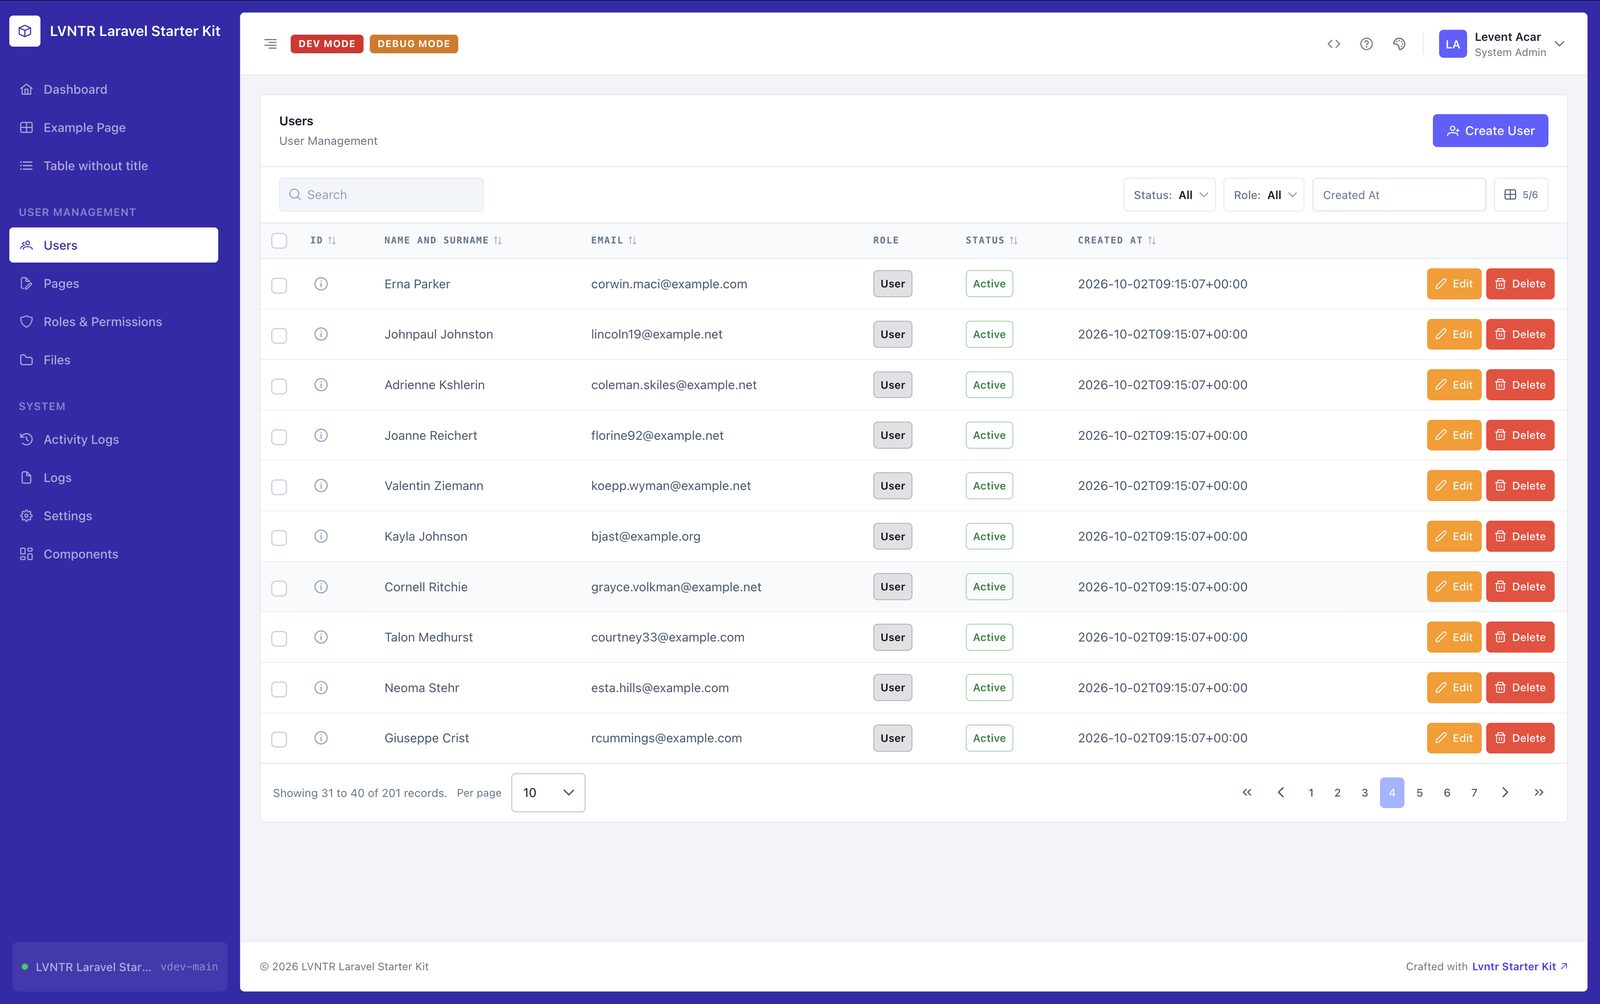The width and height of the screenshot is (1600, 1004).
Task: Show info icon for Giuseppe Crist
Action: pos(321,738)
